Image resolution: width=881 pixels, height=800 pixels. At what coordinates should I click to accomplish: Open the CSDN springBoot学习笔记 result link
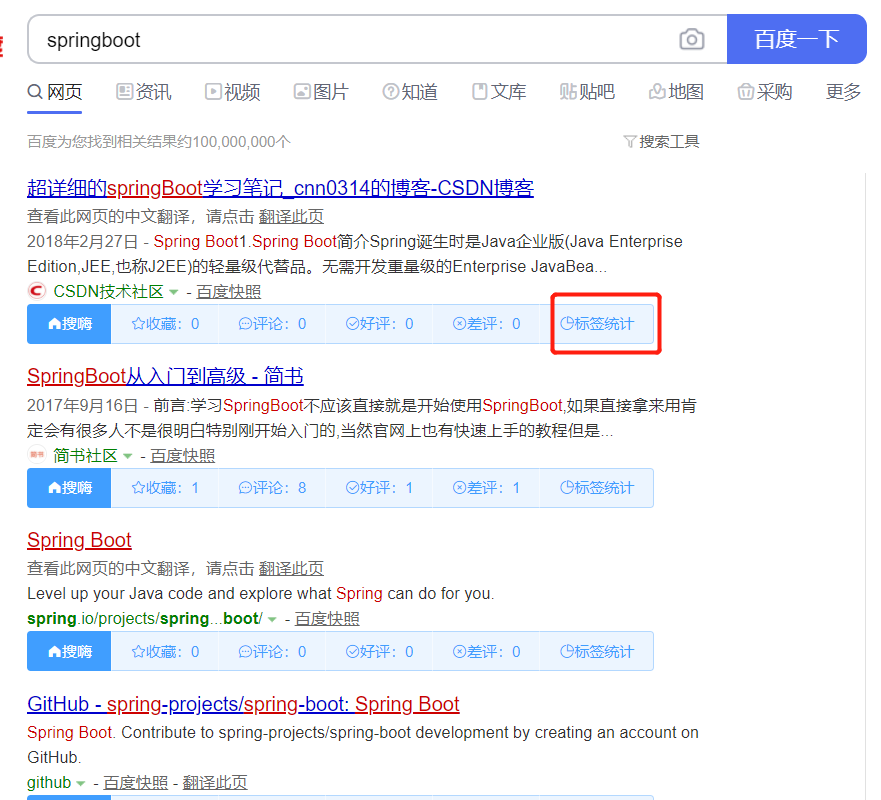pyautogui.click(x=280, y=188)
